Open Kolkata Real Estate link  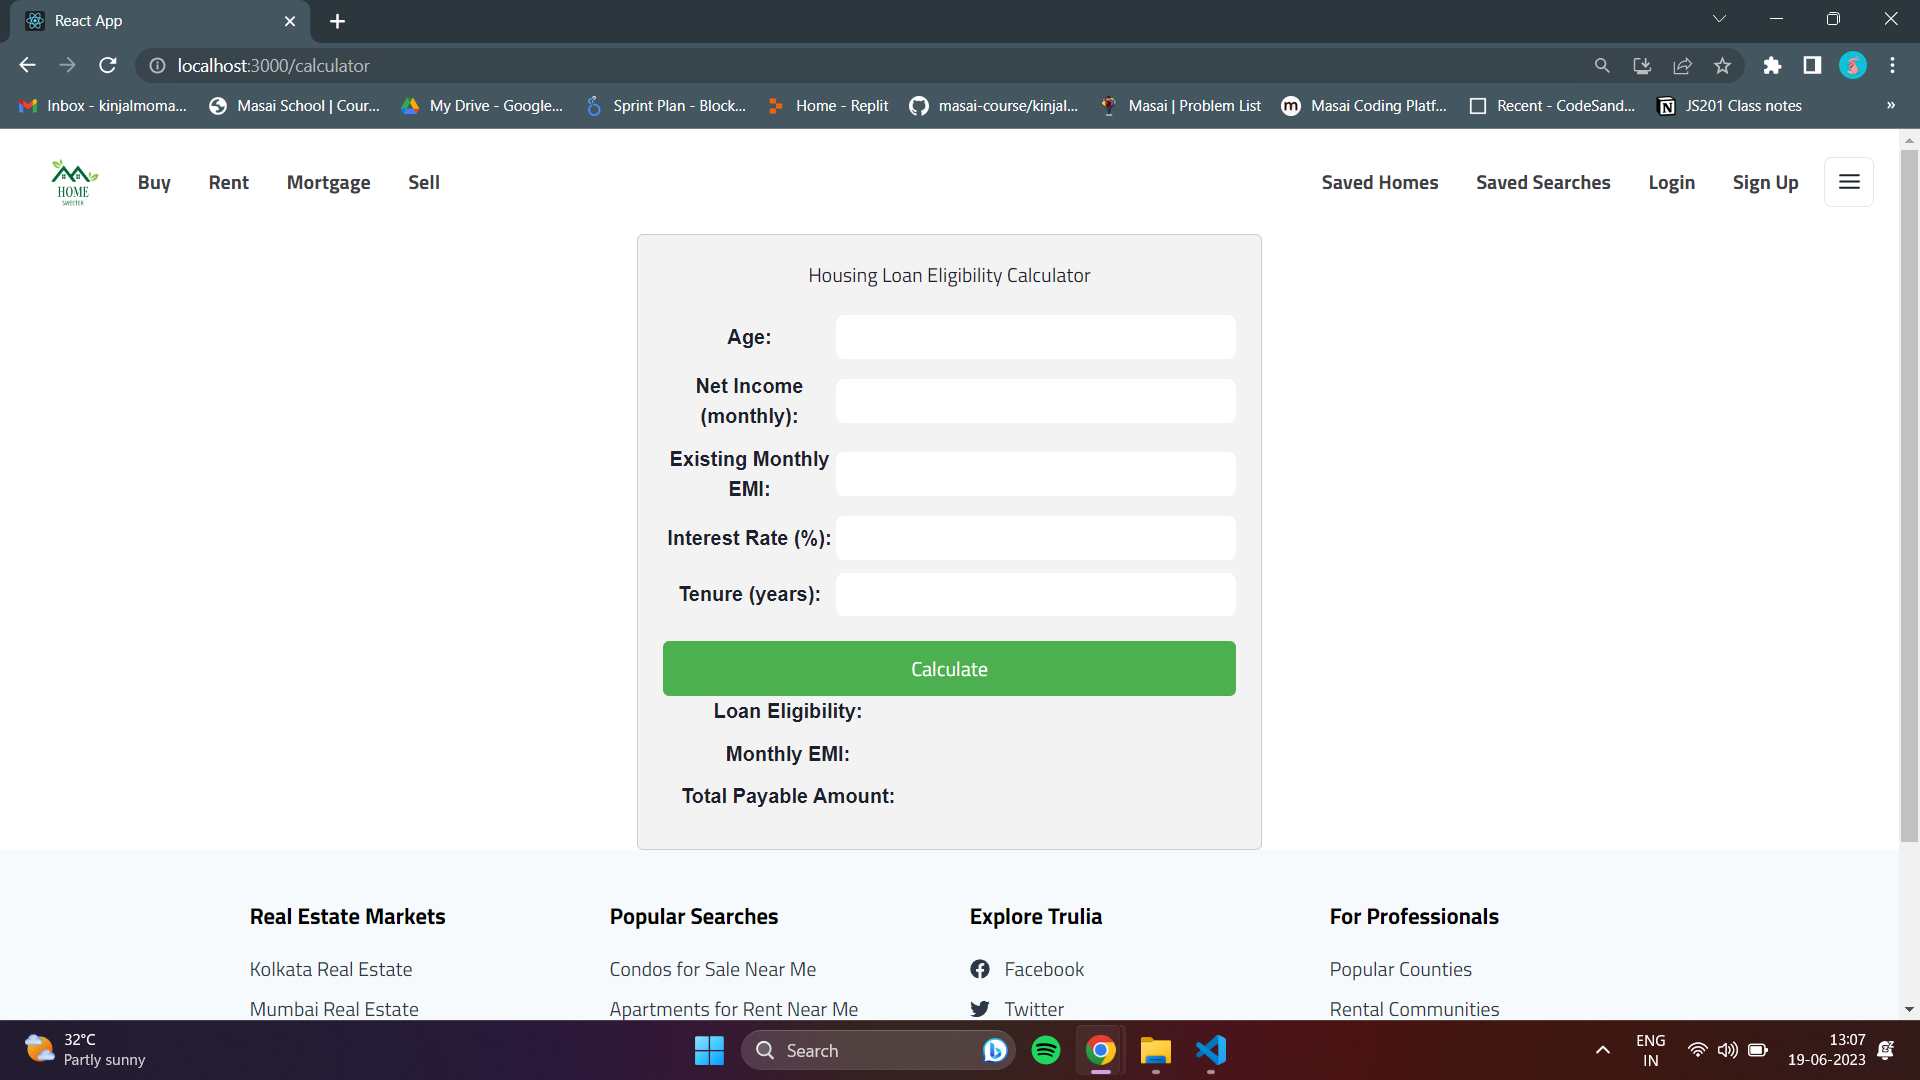pos(331,969)
